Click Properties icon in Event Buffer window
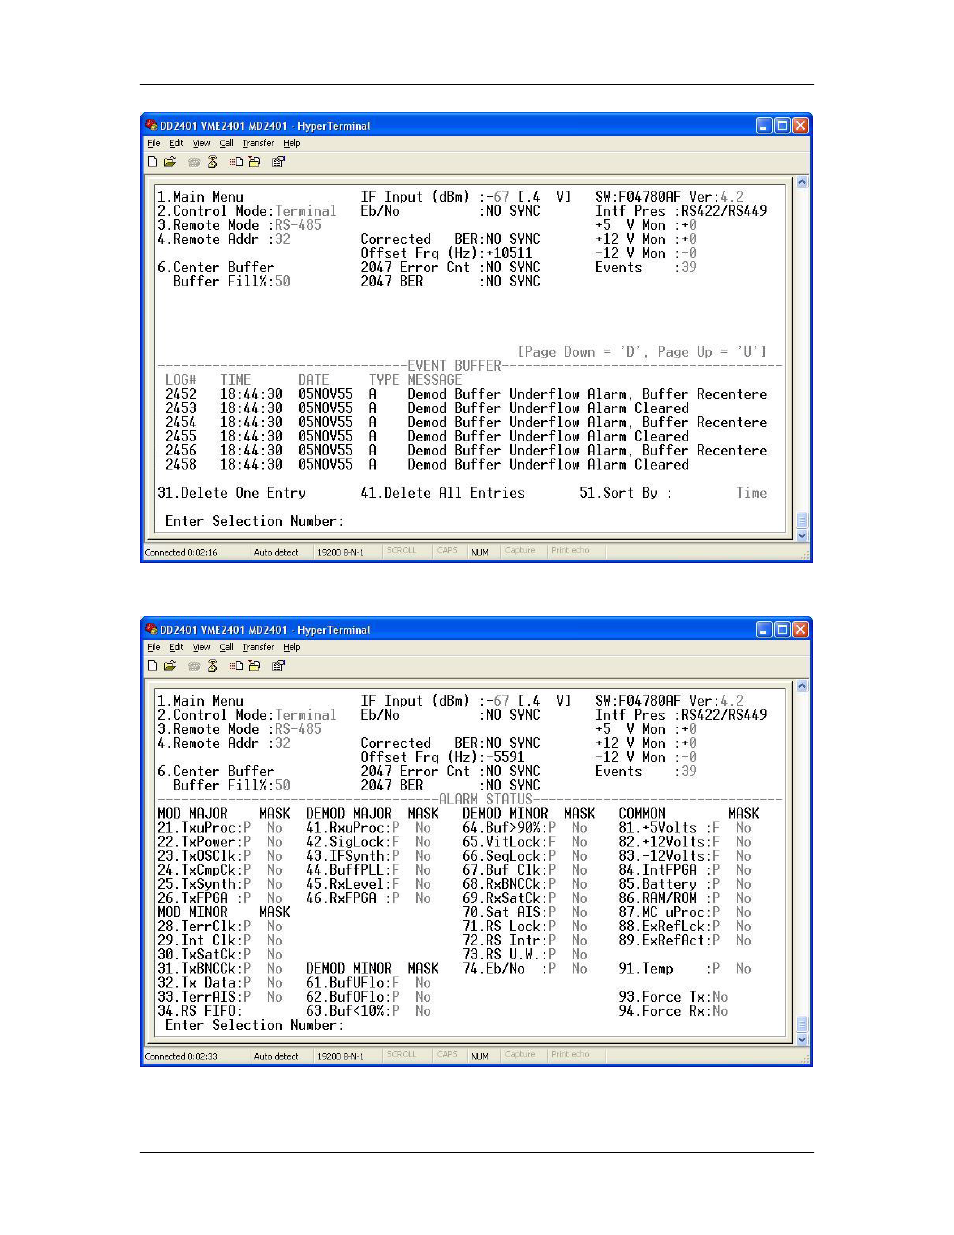954x1235 pixels. click(278, 161)
